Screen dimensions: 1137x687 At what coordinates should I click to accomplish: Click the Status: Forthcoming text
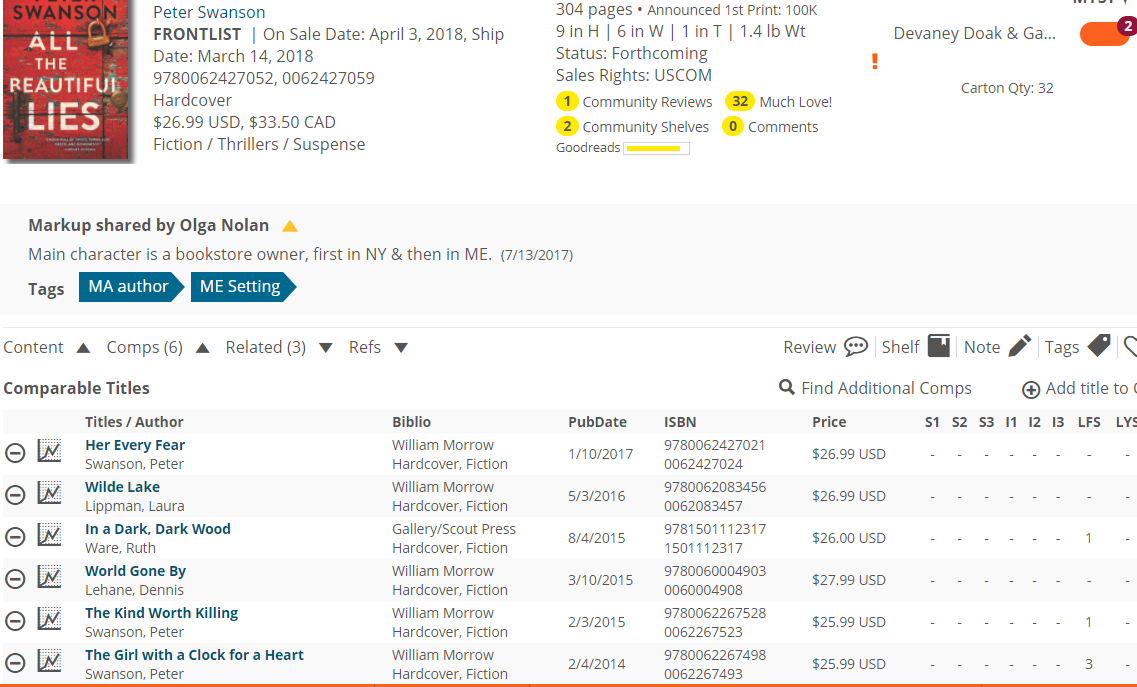click(632, 54)
